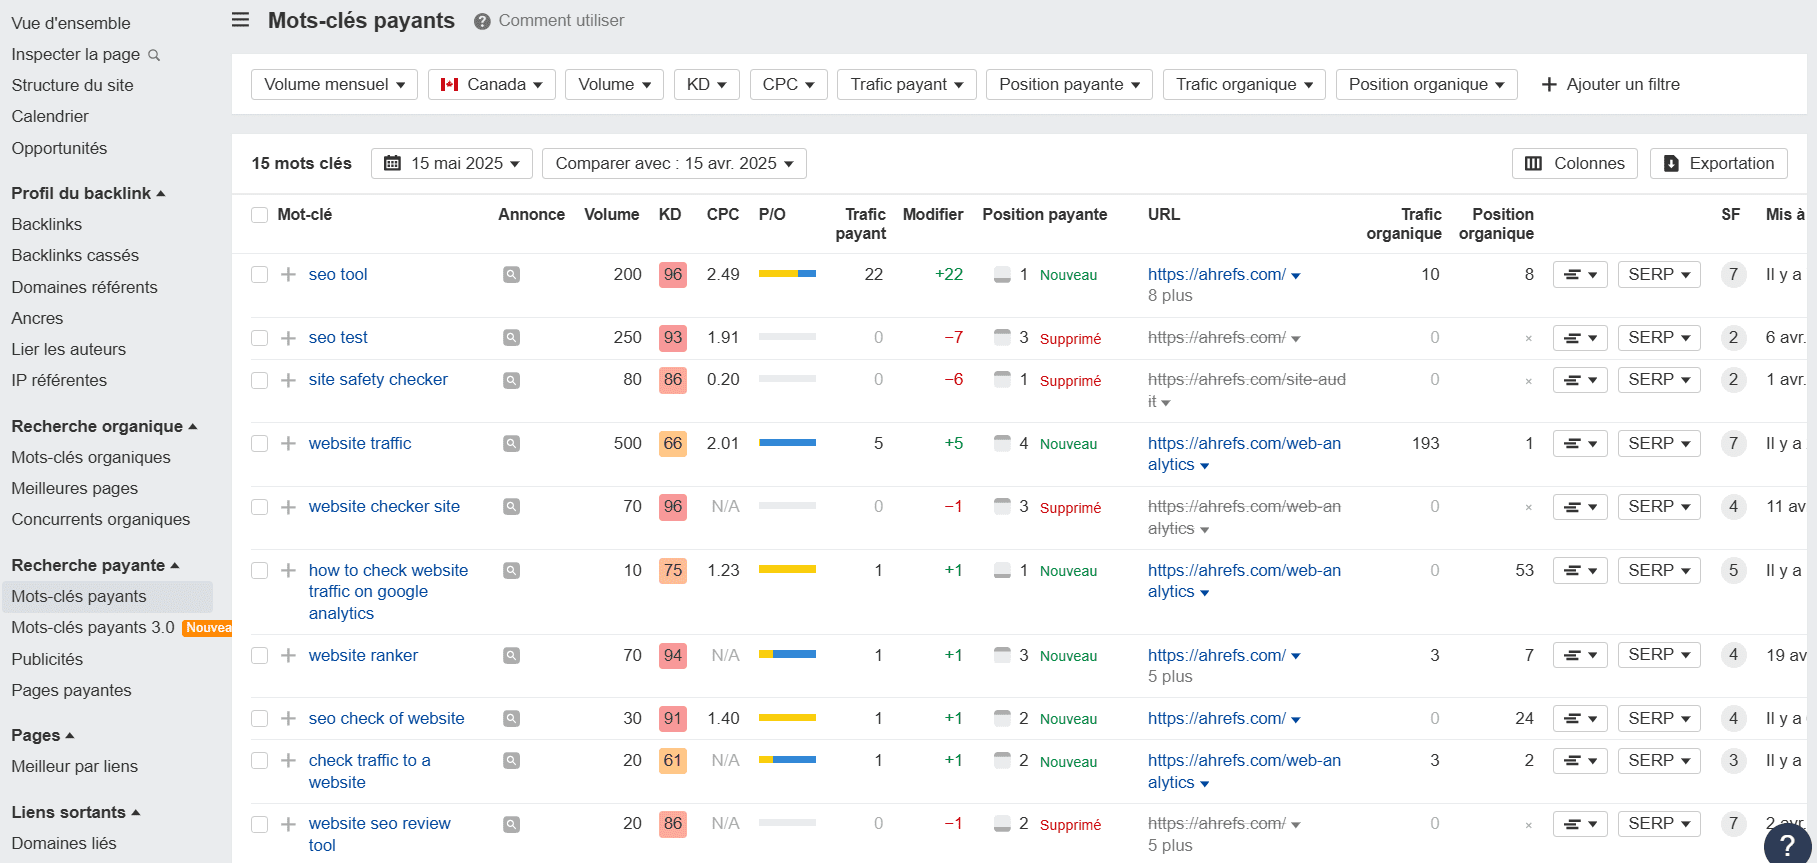1817x863 pixels.
Task: Check the box for 'seo check of website'
Action: (260, 718)
